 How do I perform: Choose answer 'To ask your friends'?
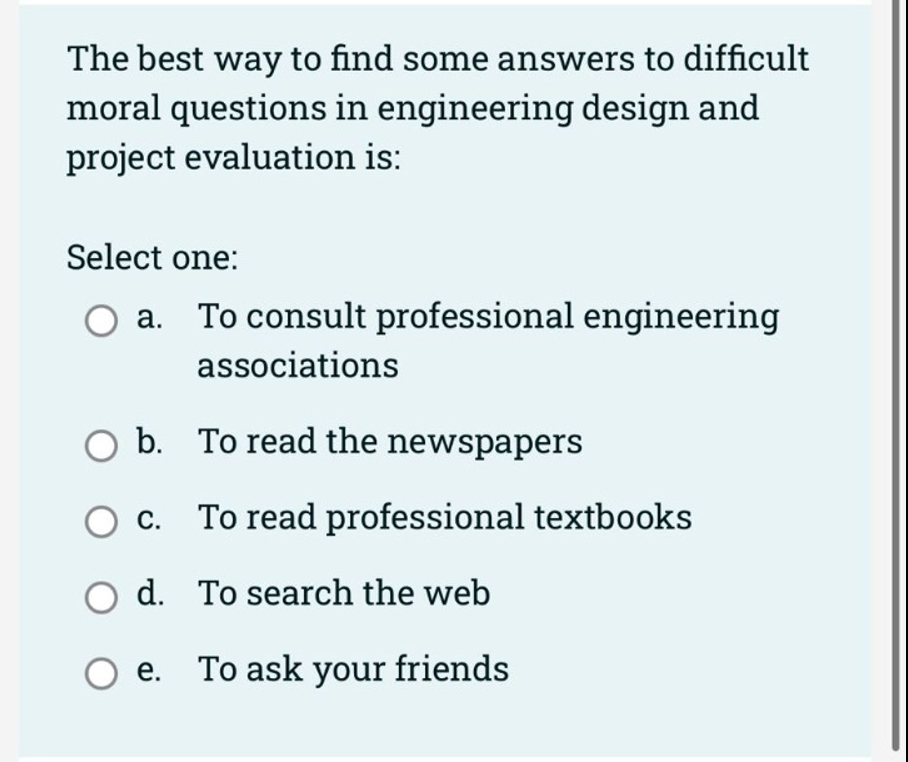[354, 668]
